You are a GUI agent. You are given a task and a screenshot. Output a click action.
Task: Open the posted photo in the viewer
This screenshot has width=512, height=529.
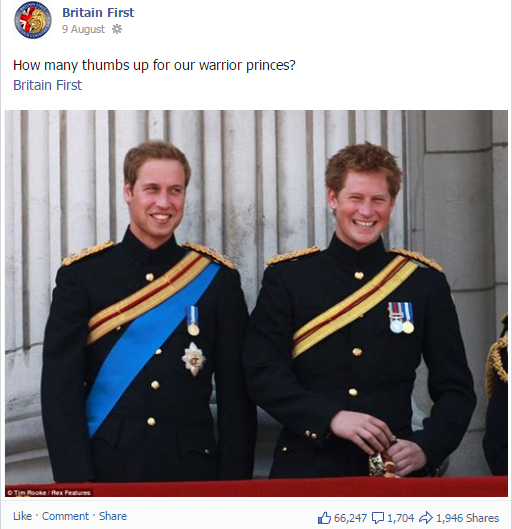256,303
